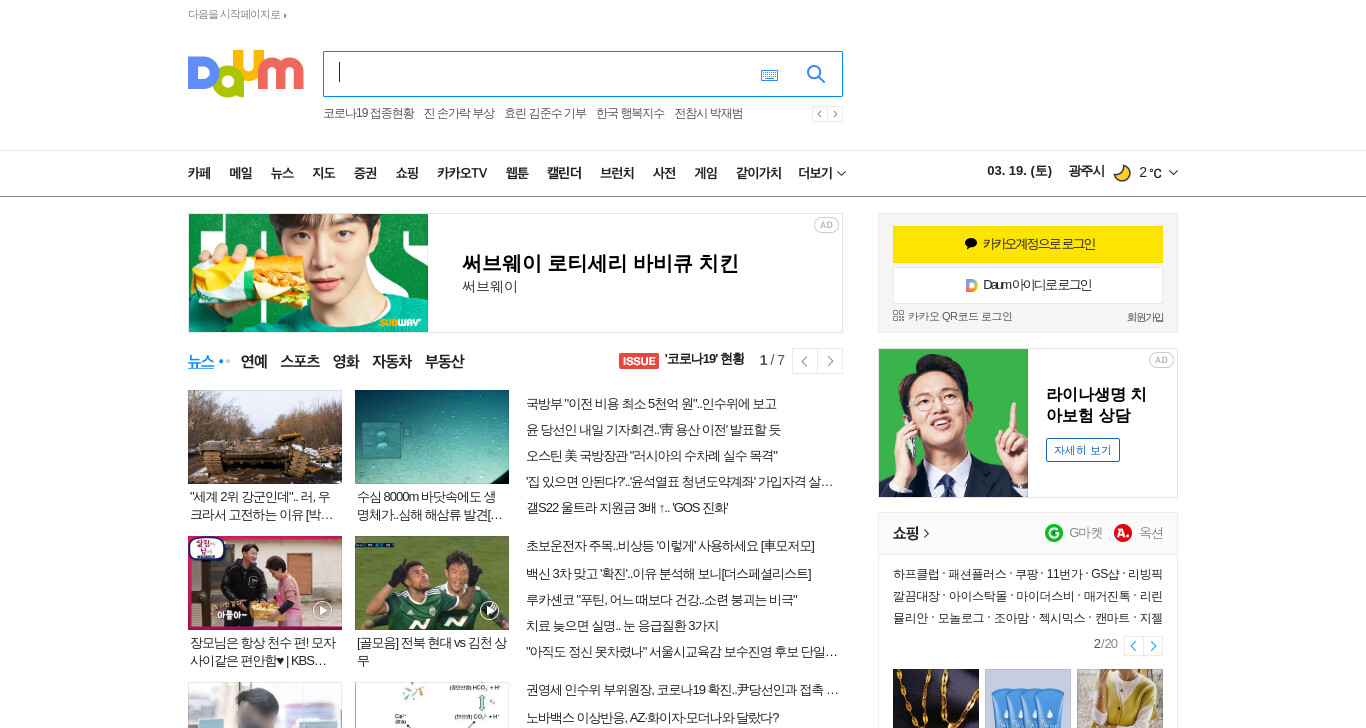Open 같이가치 in the navigation bar
This screenshot has width=1366, height=728.
(759, 173)
